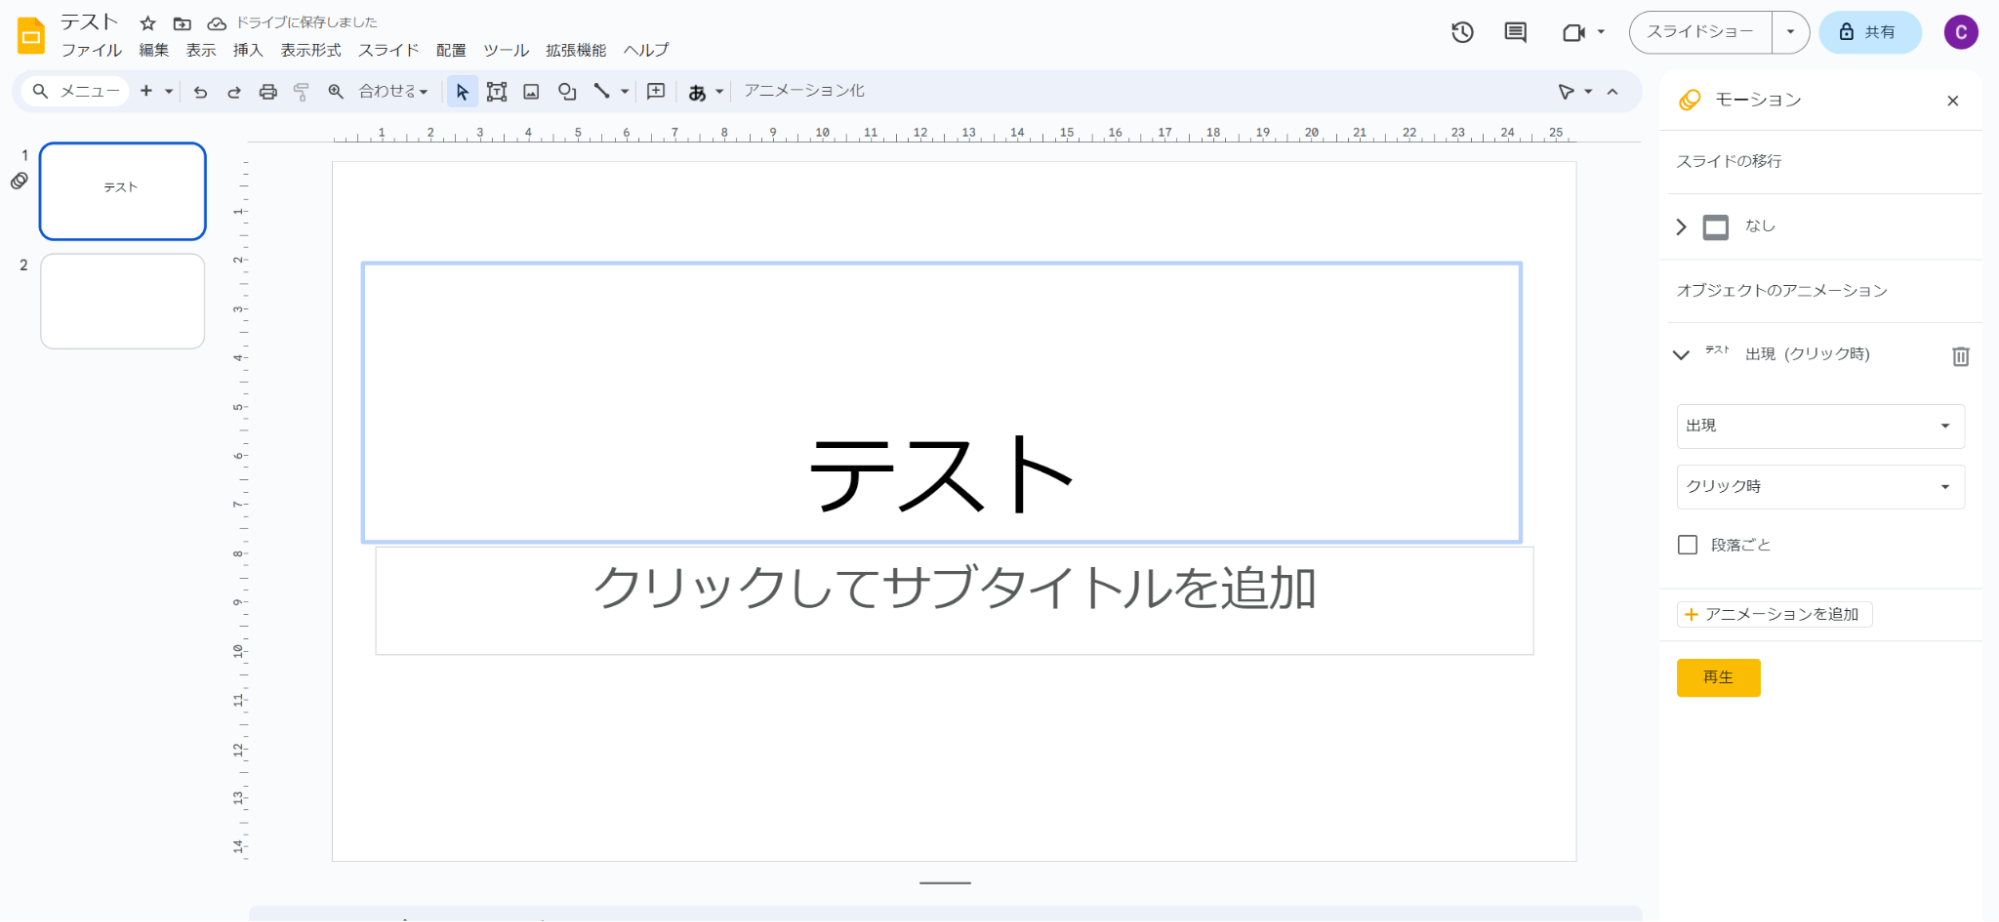The image size is (1999, 922).
Task: Click the insert image icon
Action: 531,92
